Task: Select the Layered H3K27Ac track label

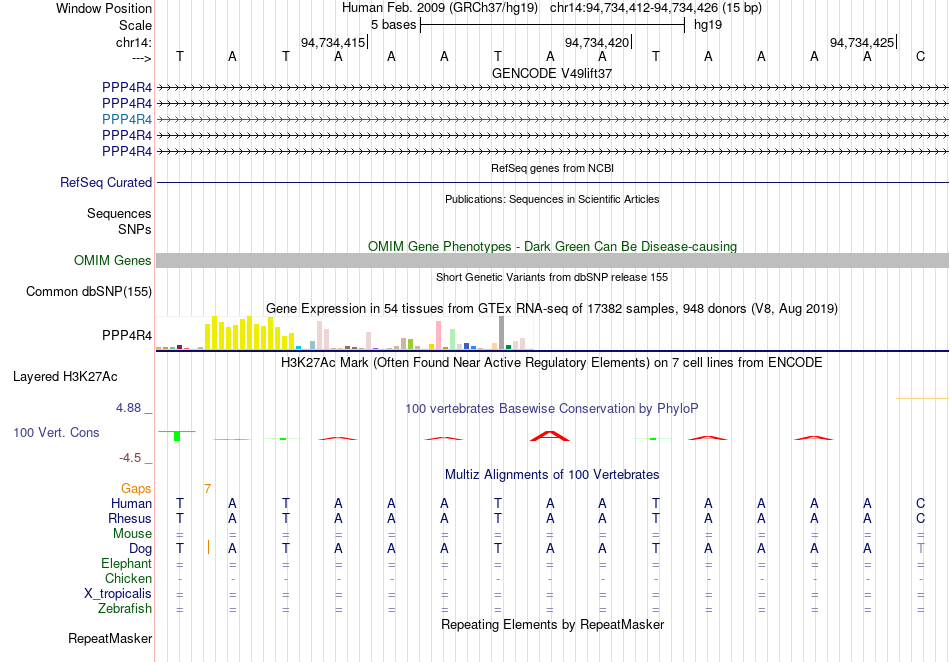Action: tap(65, 377)
